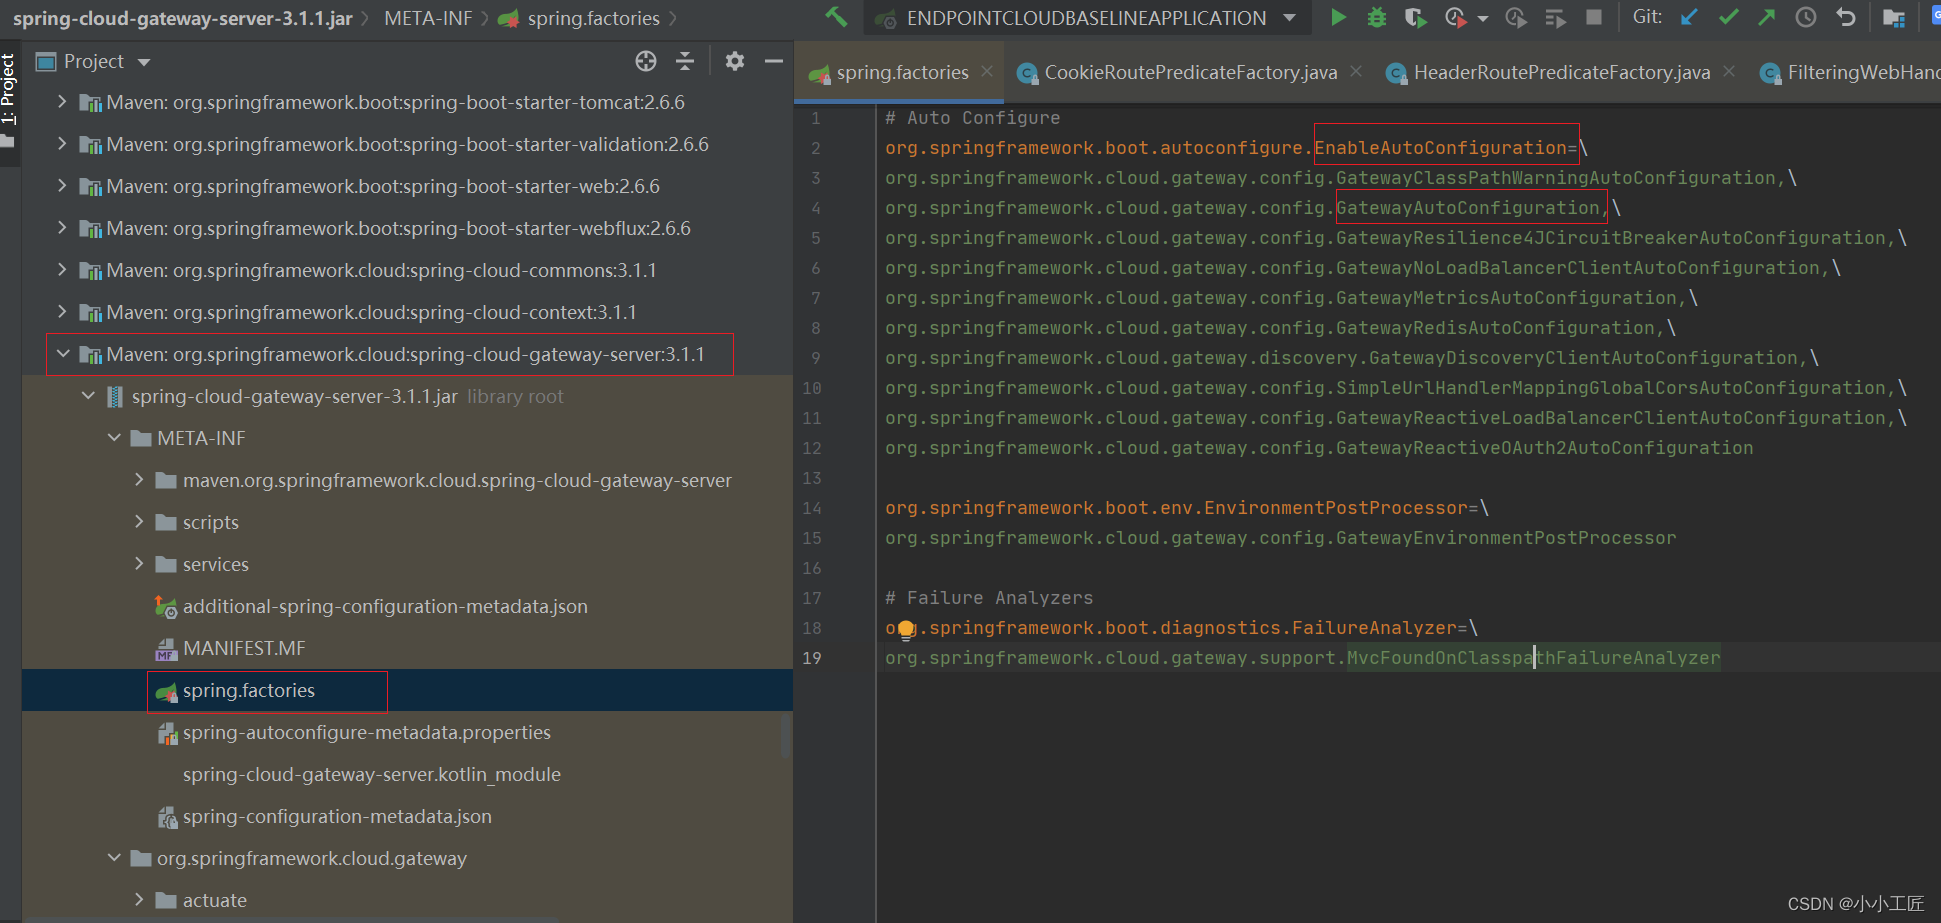1941x923 pixels.
Task: Show Git history clock icon
Action: pyautogui.click(x=1806, y=17)
